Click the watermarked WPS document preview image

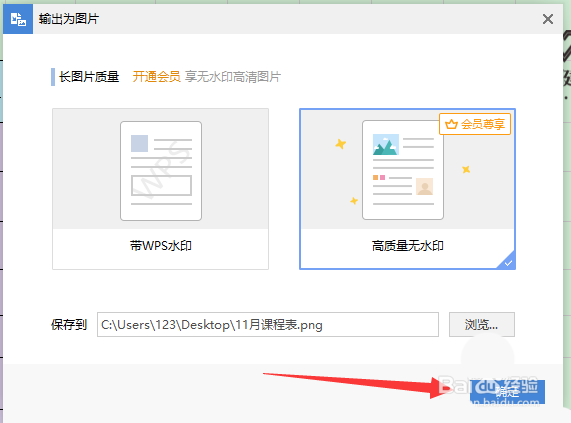click(x=161, y=171)
